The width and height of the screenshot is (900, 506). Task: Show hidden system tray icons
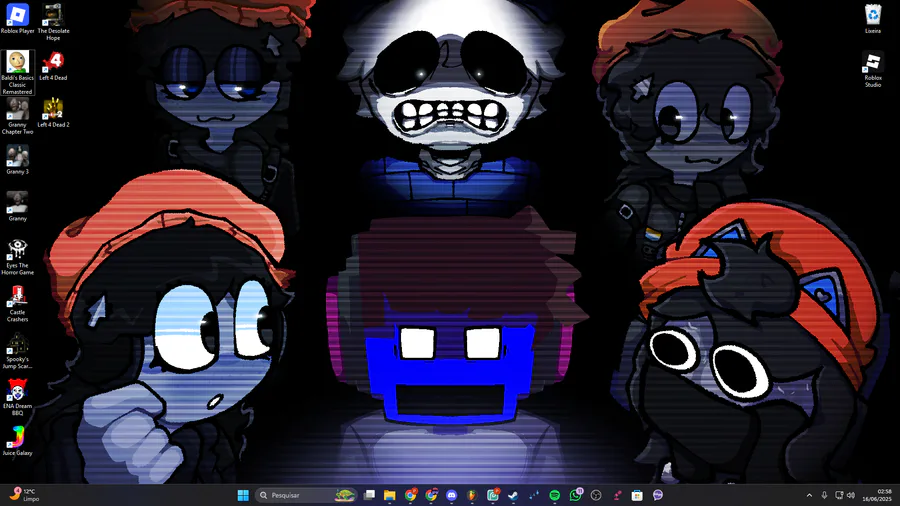(x=809, y=495)
